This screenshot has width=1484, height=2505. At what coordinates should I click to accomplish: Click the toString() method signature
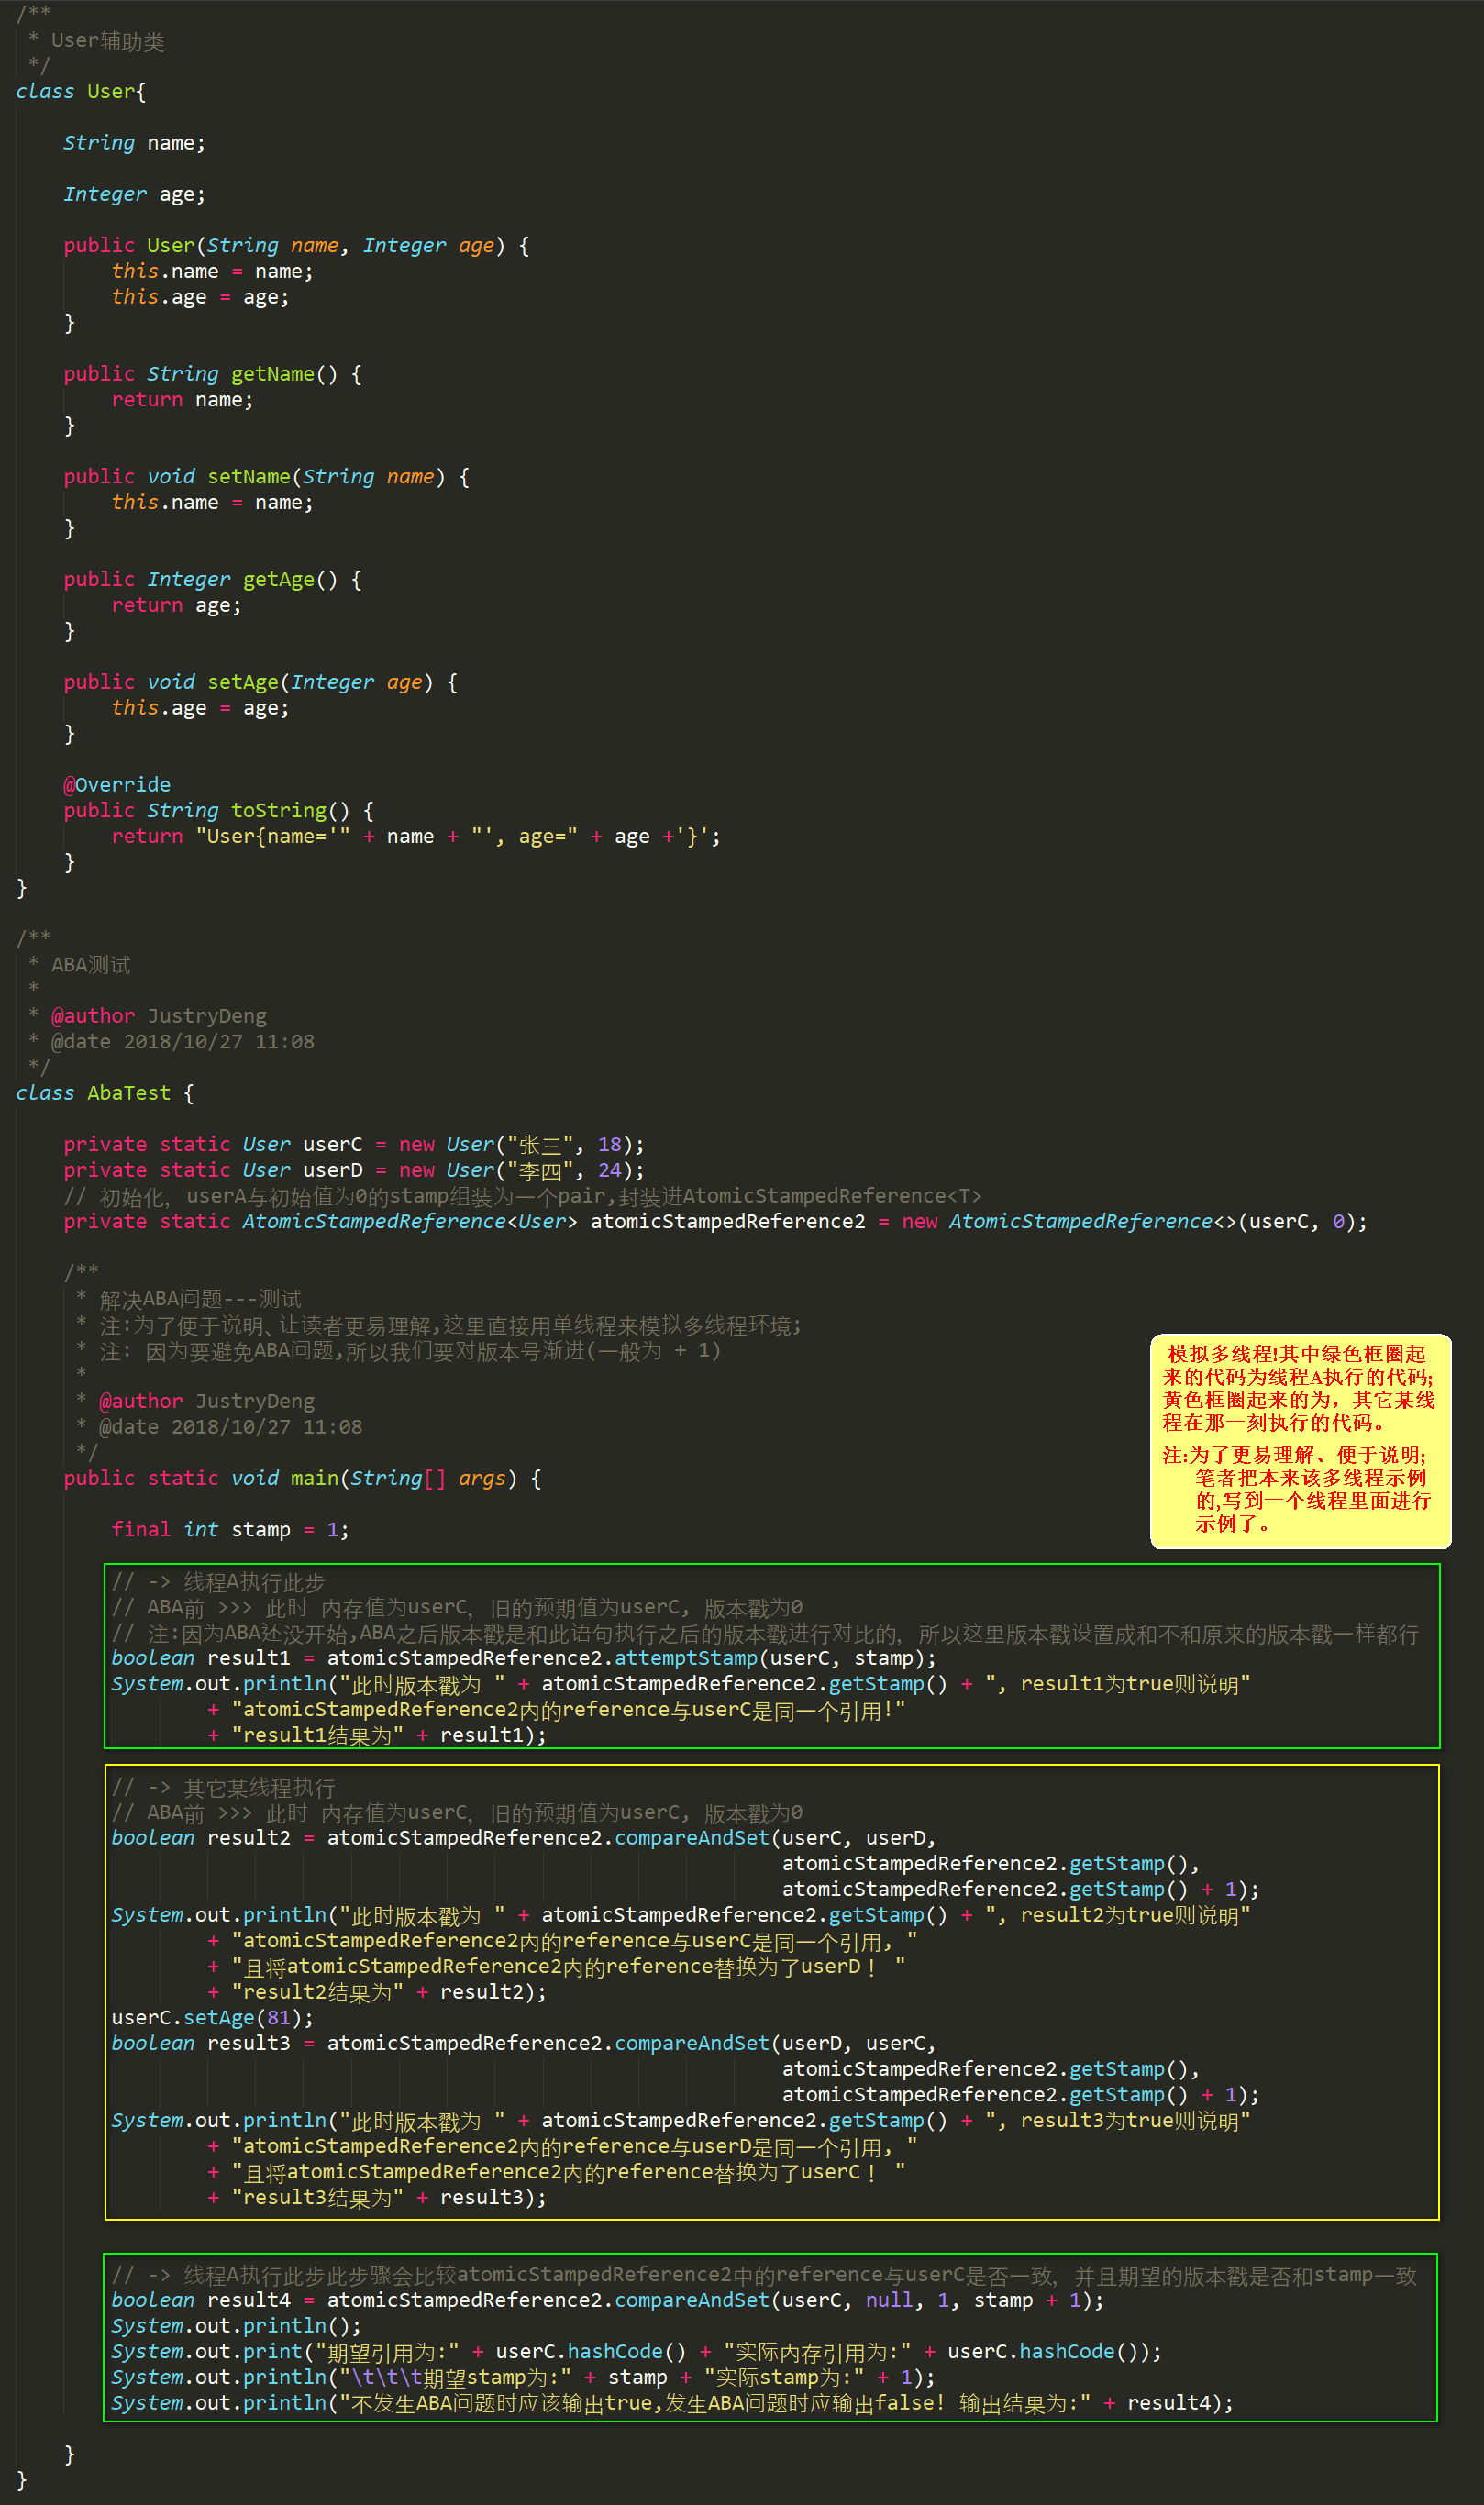click(218, 811)
